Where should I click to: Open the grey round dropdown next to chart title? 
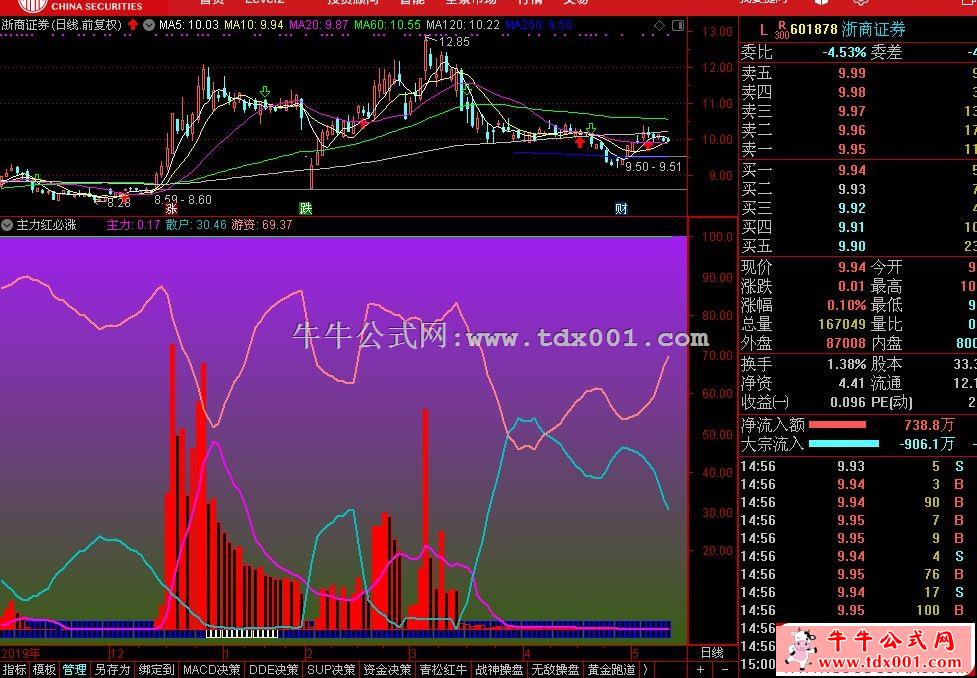(148, 25)
